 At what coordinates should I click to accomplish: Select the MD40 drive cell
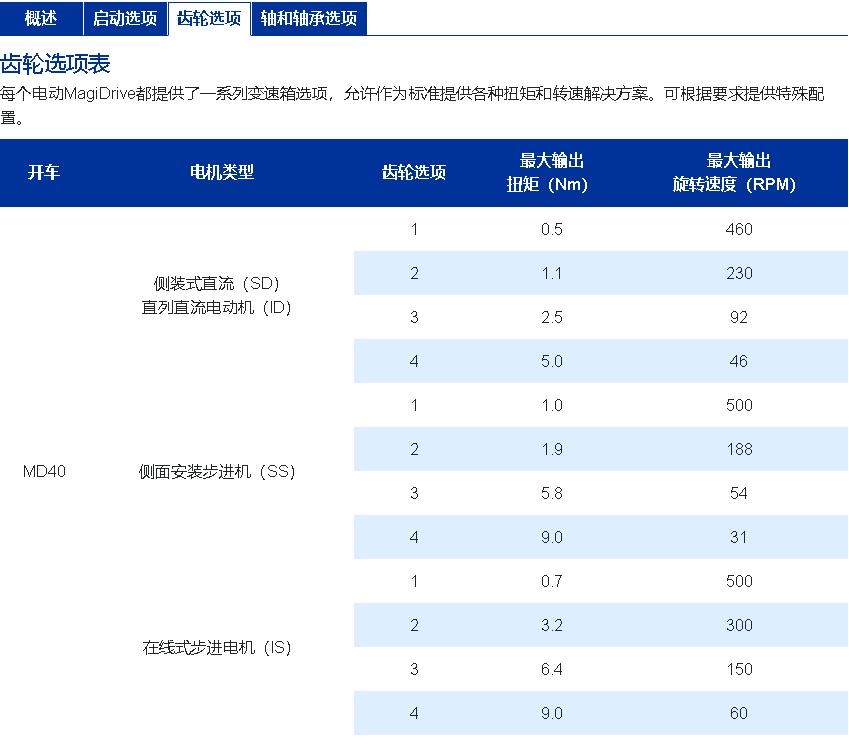[44, 471]
